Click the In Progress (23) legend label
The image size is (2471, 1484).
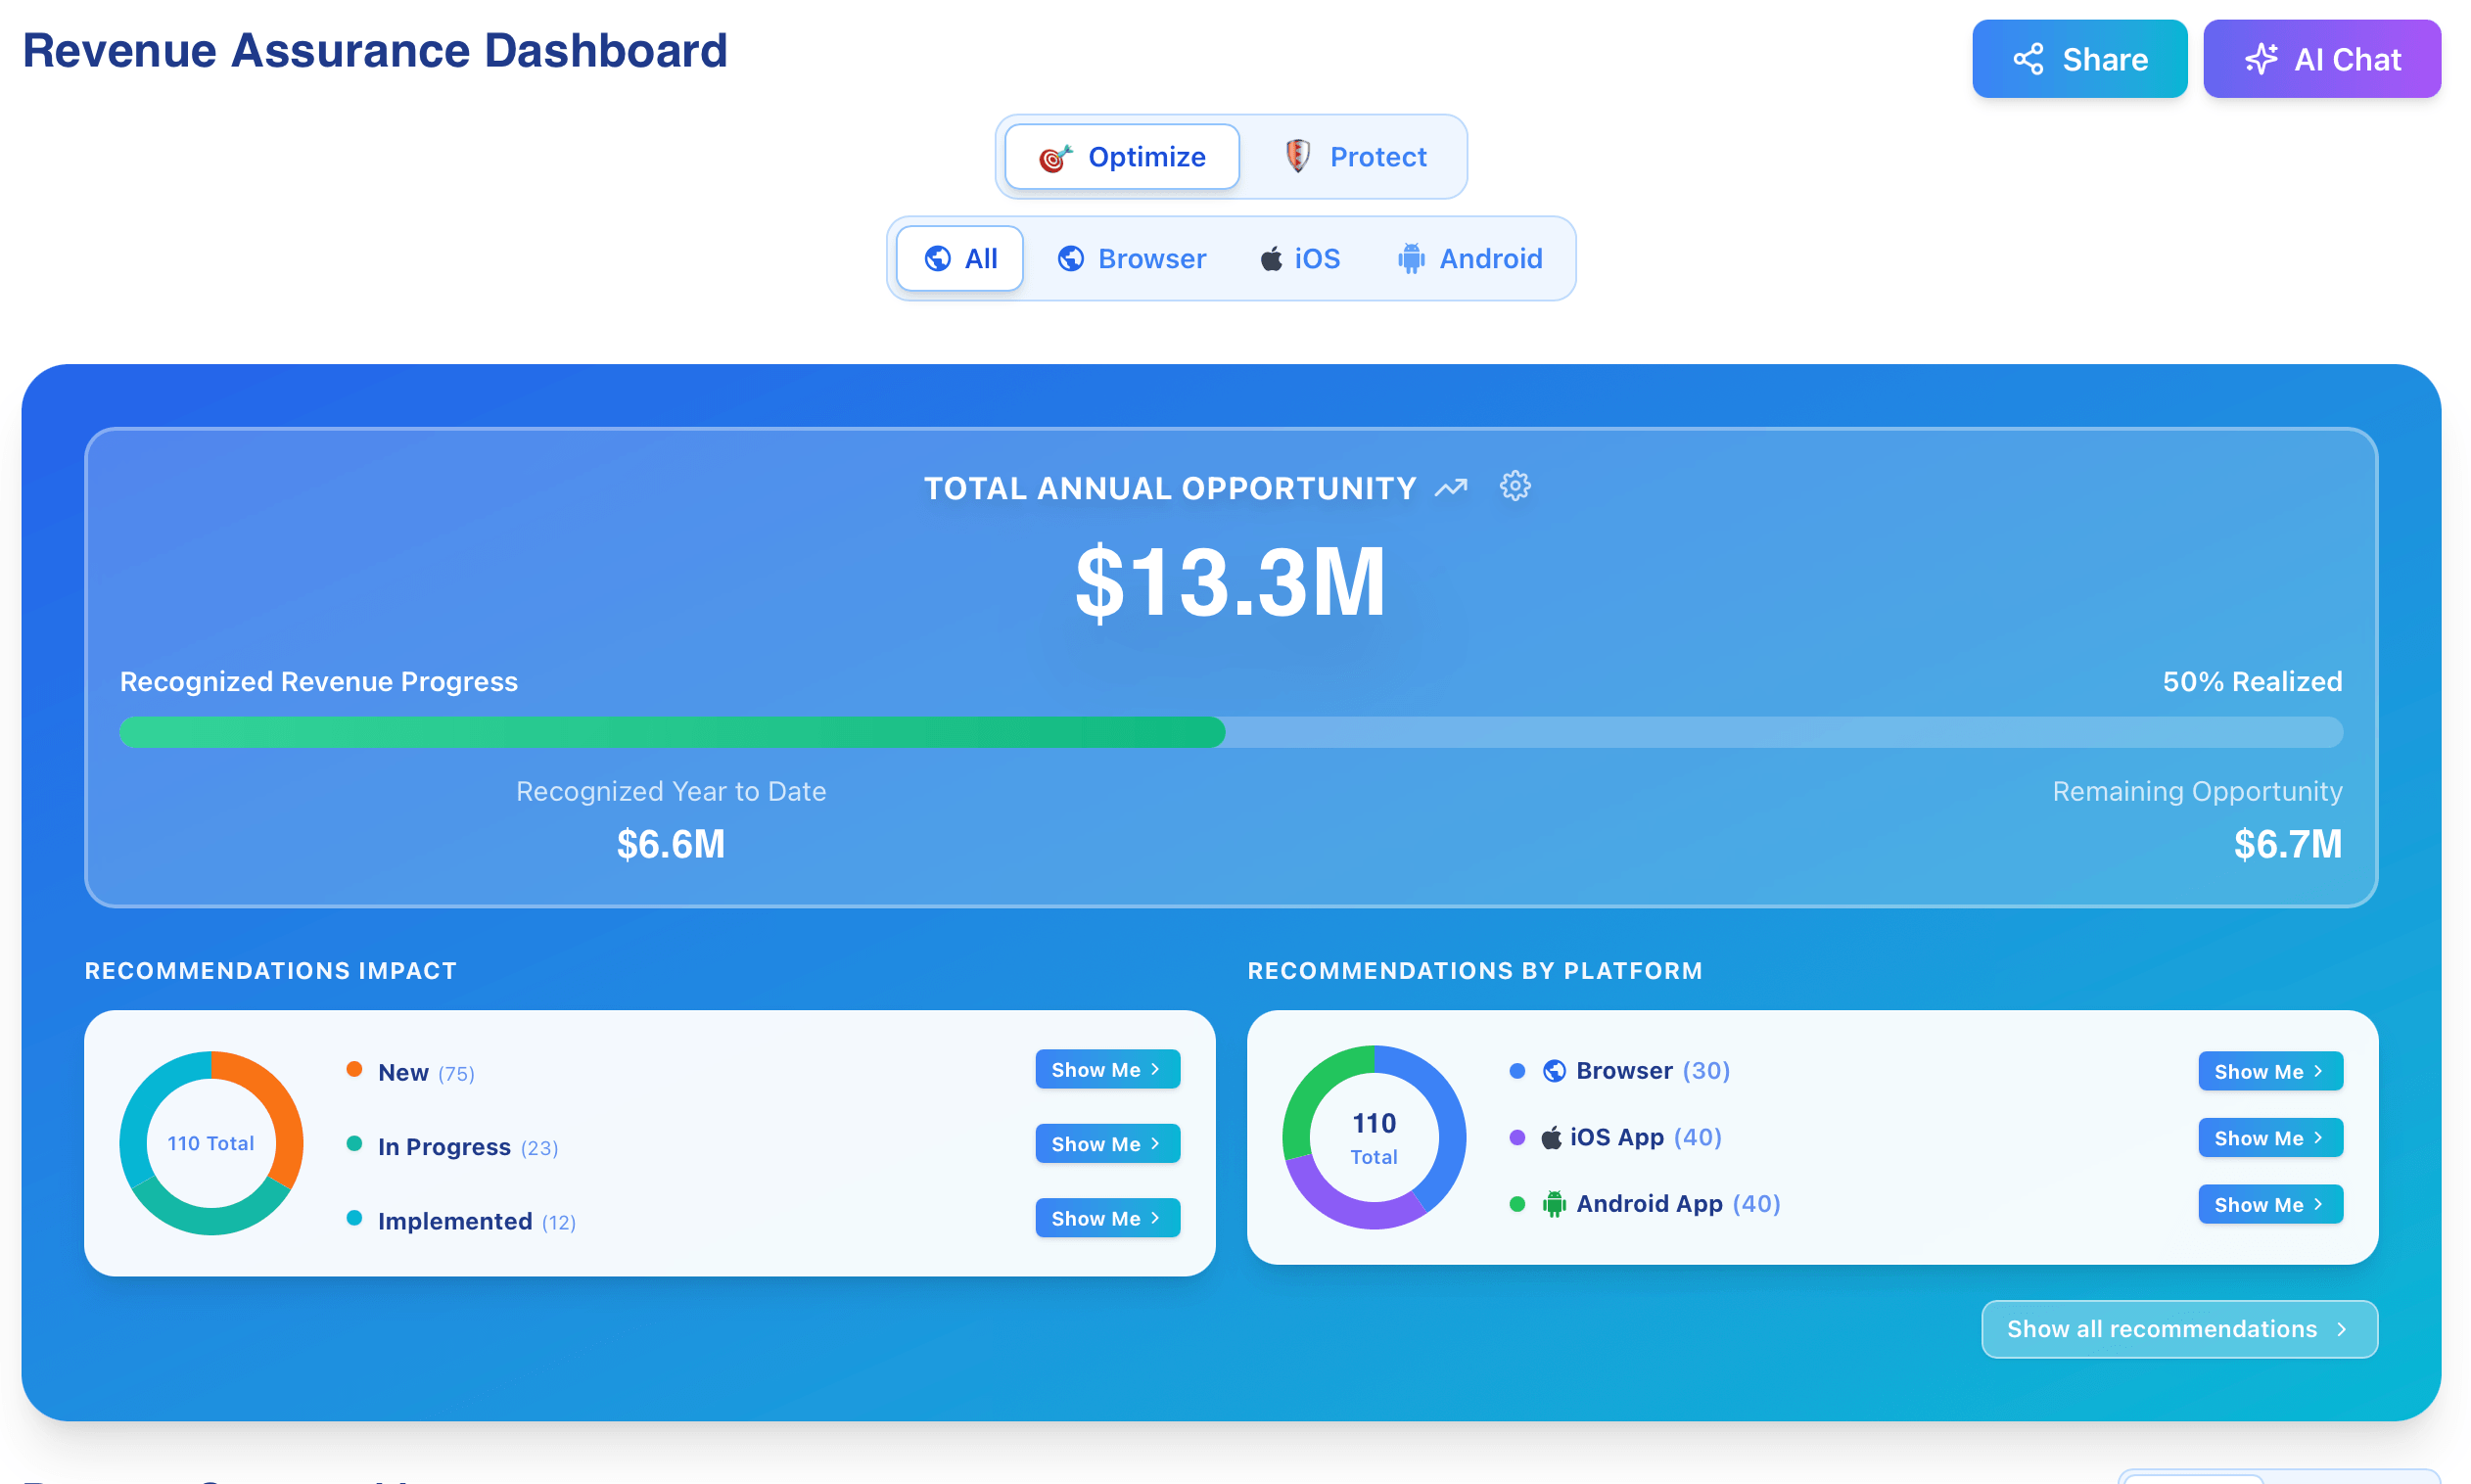tap(468, 1147)
